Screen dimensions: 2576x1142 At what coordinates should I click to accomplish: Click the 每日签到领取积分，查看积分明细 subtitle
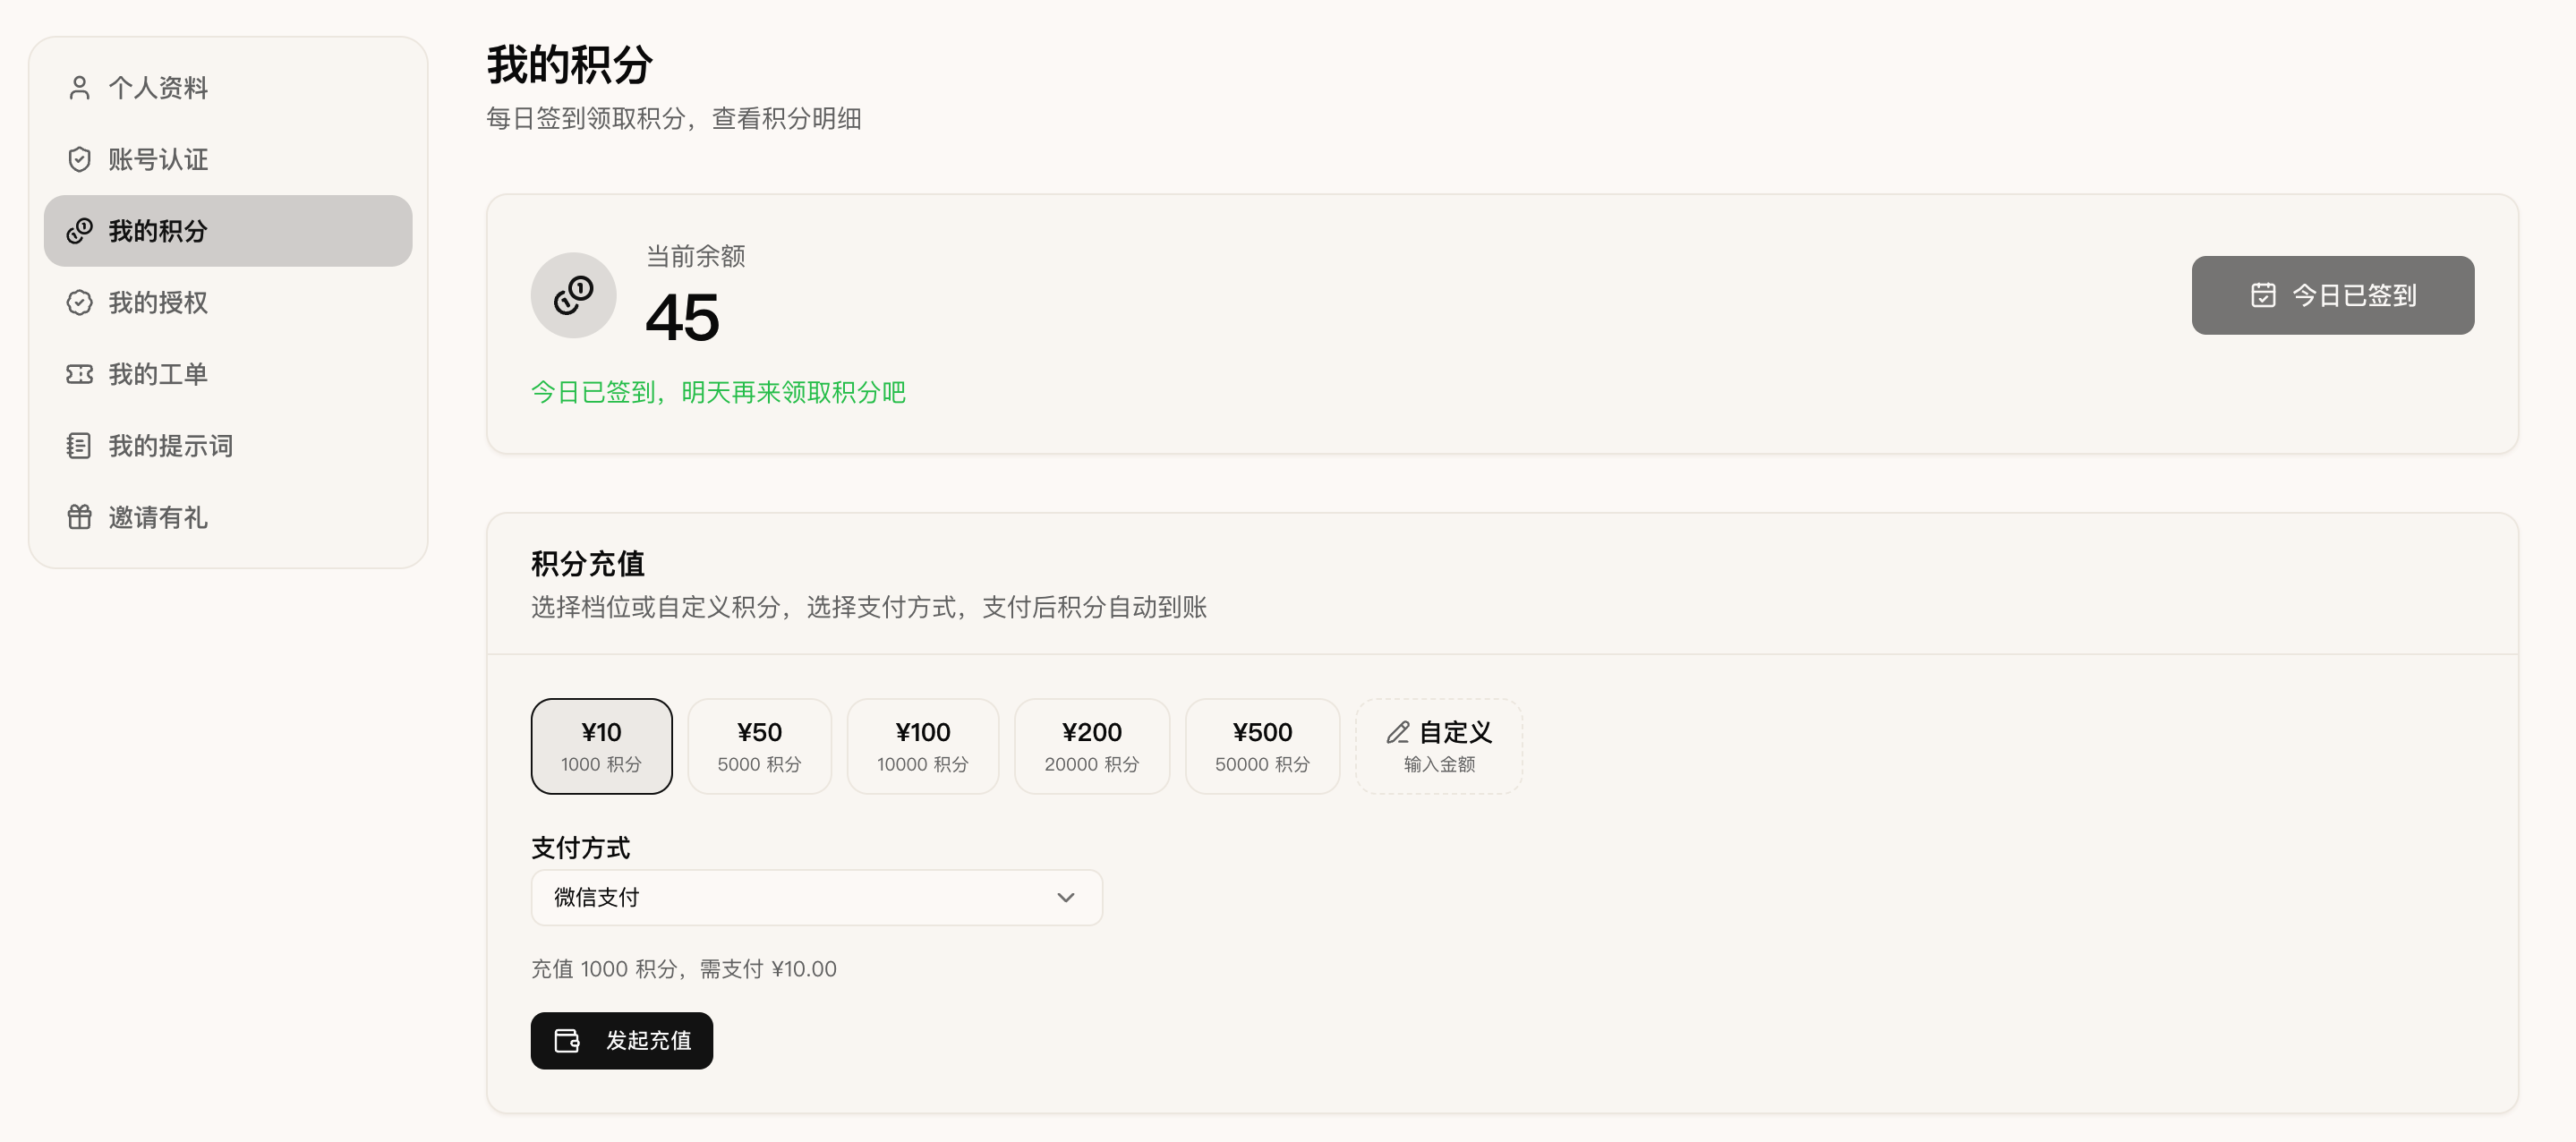pyautogui.click(x=673, y=119)
